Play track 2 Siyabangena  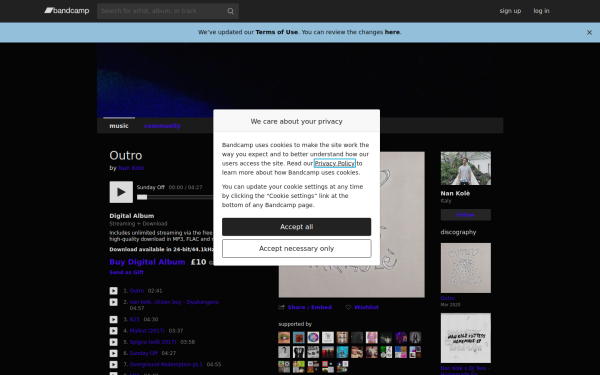coord(114,302)
